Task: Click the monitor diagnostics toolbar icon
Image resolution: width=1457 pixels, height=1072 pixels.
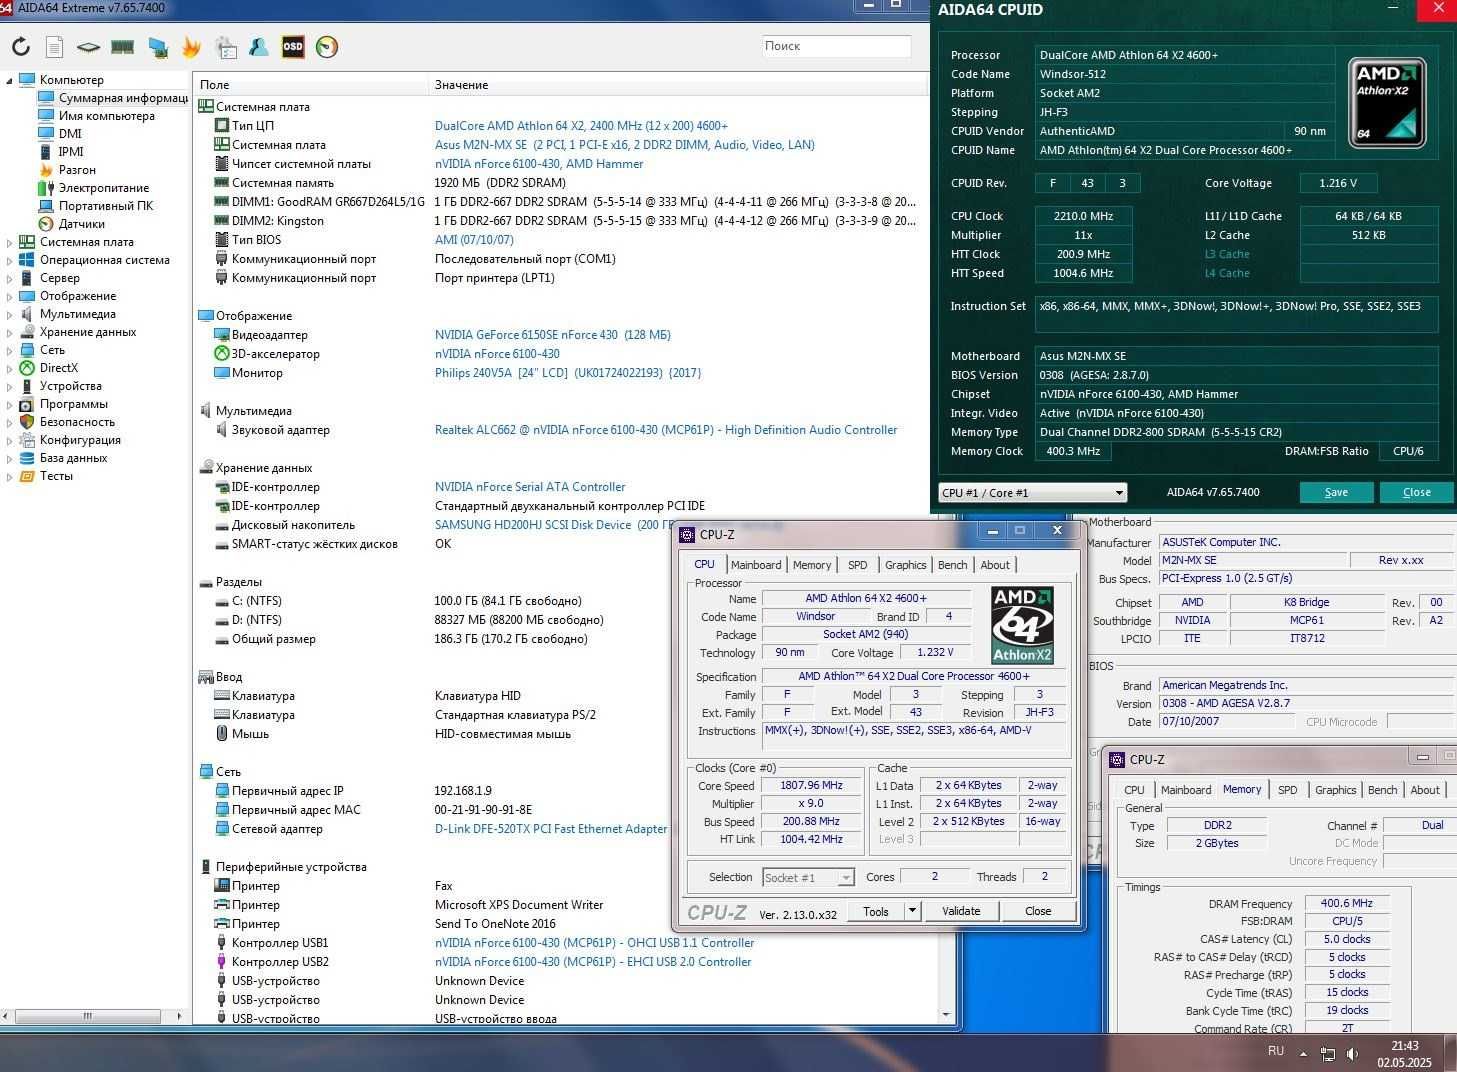Action: pyautogui.click(x=157, y=47)
